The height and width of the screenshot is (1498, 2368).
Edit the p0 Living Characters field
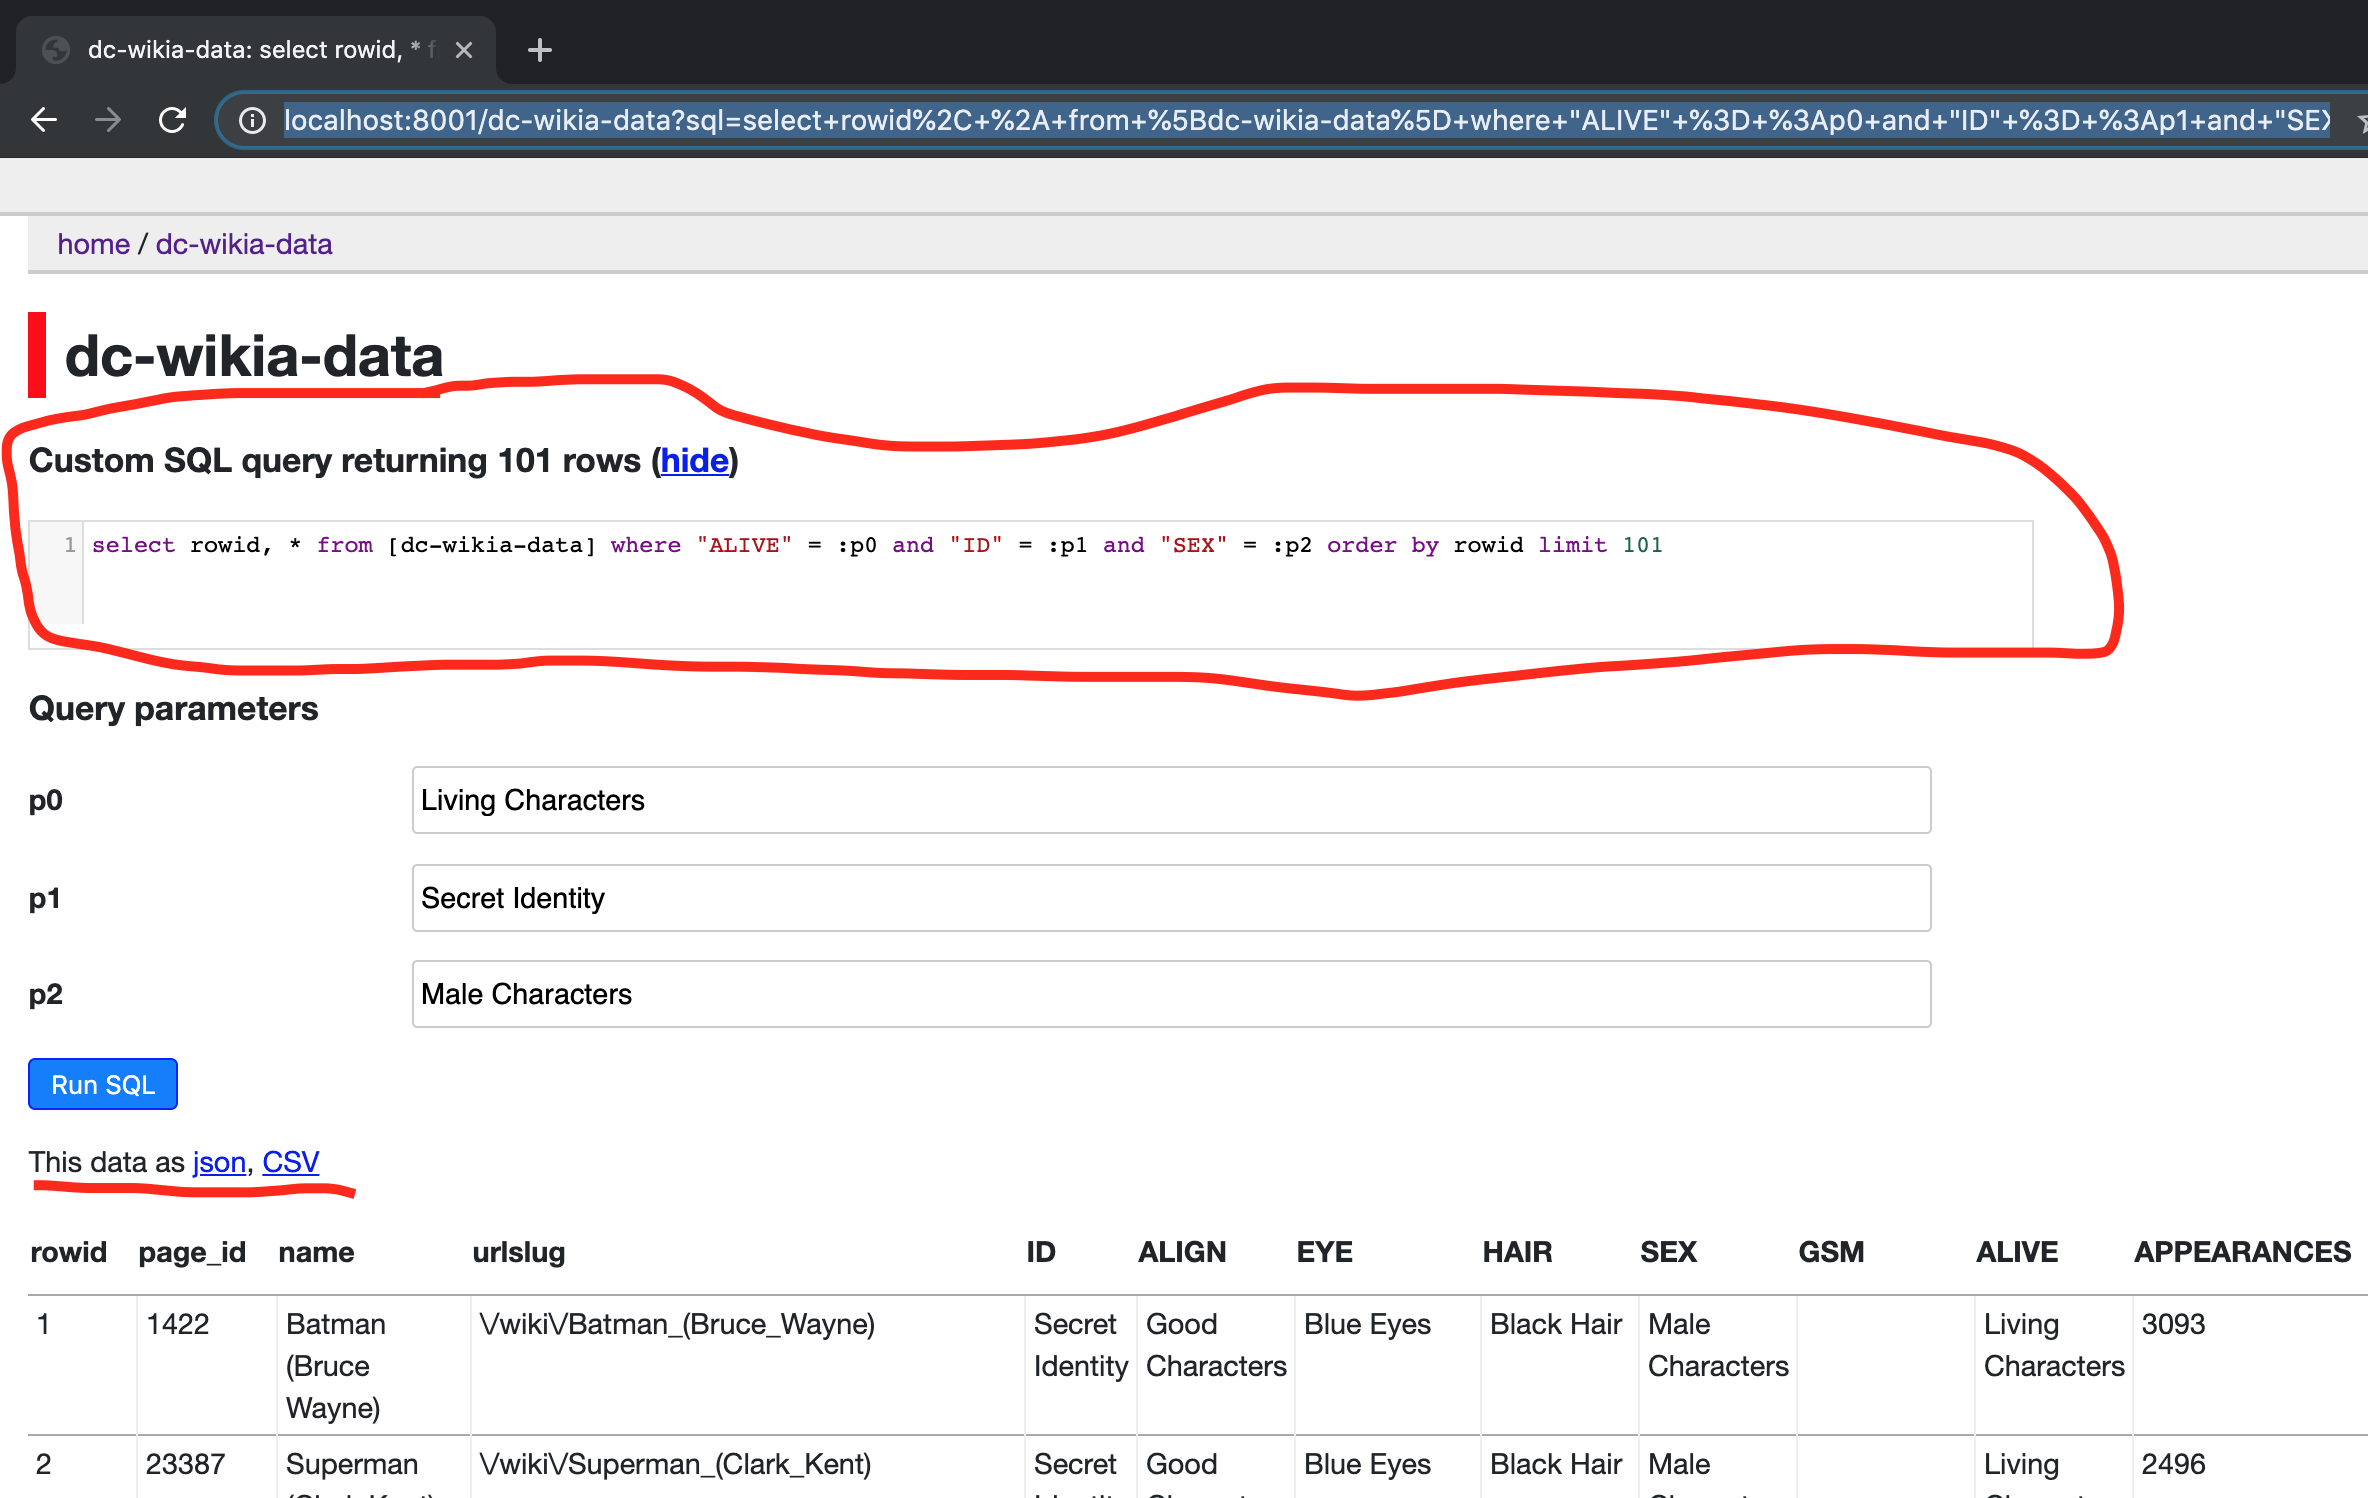tap(1170, 800)
